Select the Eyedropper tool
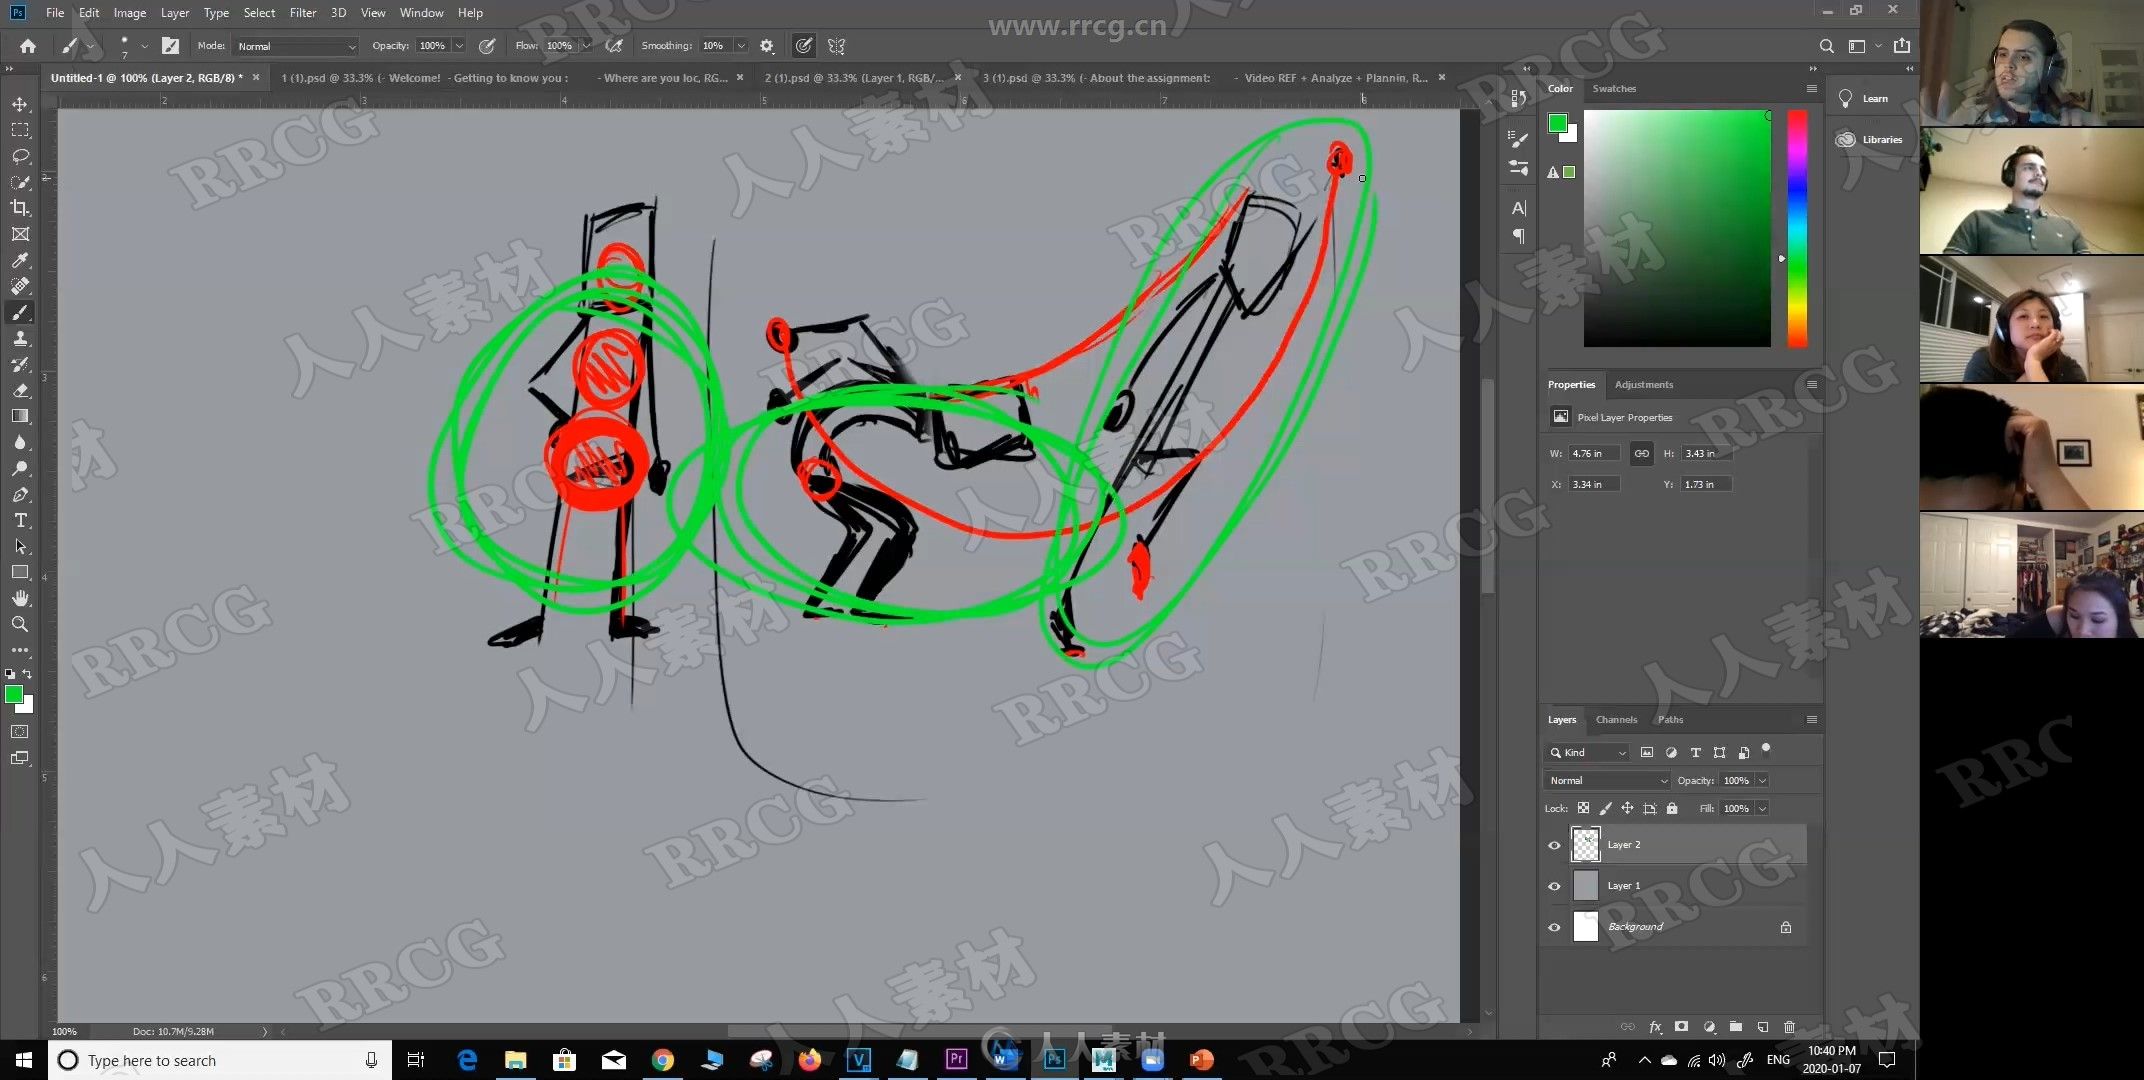 coord(20,260)
